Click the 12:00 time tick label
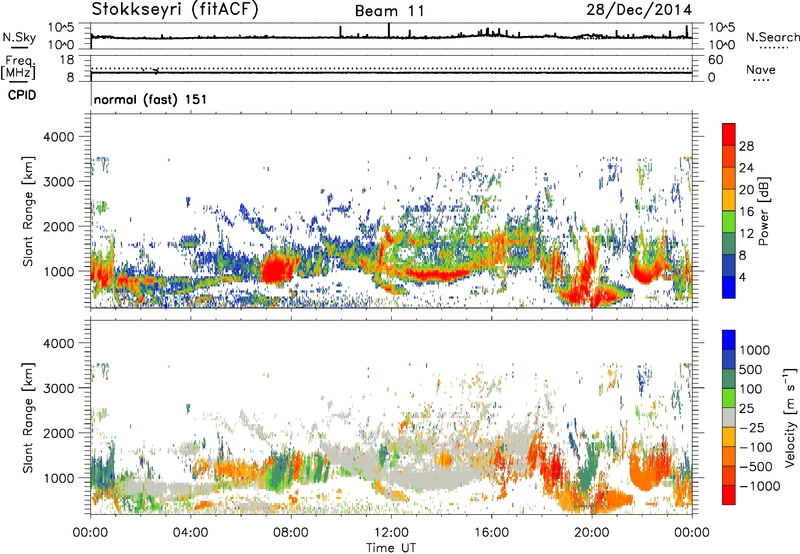Viewport: 800px width, 554px height. (391, 533)
